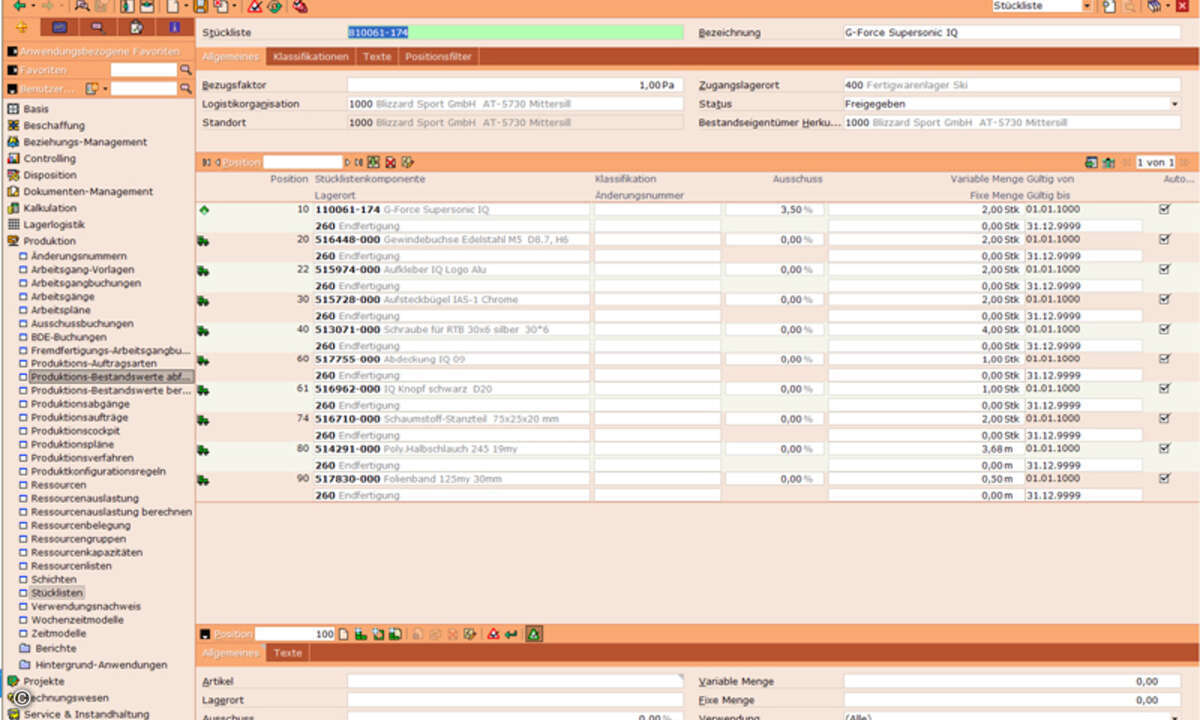1200x720 pixels.
Task: Select the Allgemeines tab in position editor
Action: coord(232,653)
